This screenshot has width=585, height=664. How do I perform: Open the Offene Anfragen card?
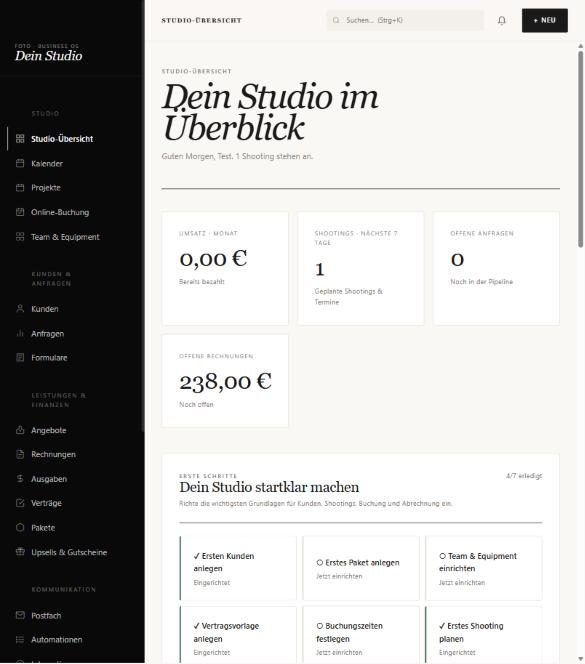point(496,268)
